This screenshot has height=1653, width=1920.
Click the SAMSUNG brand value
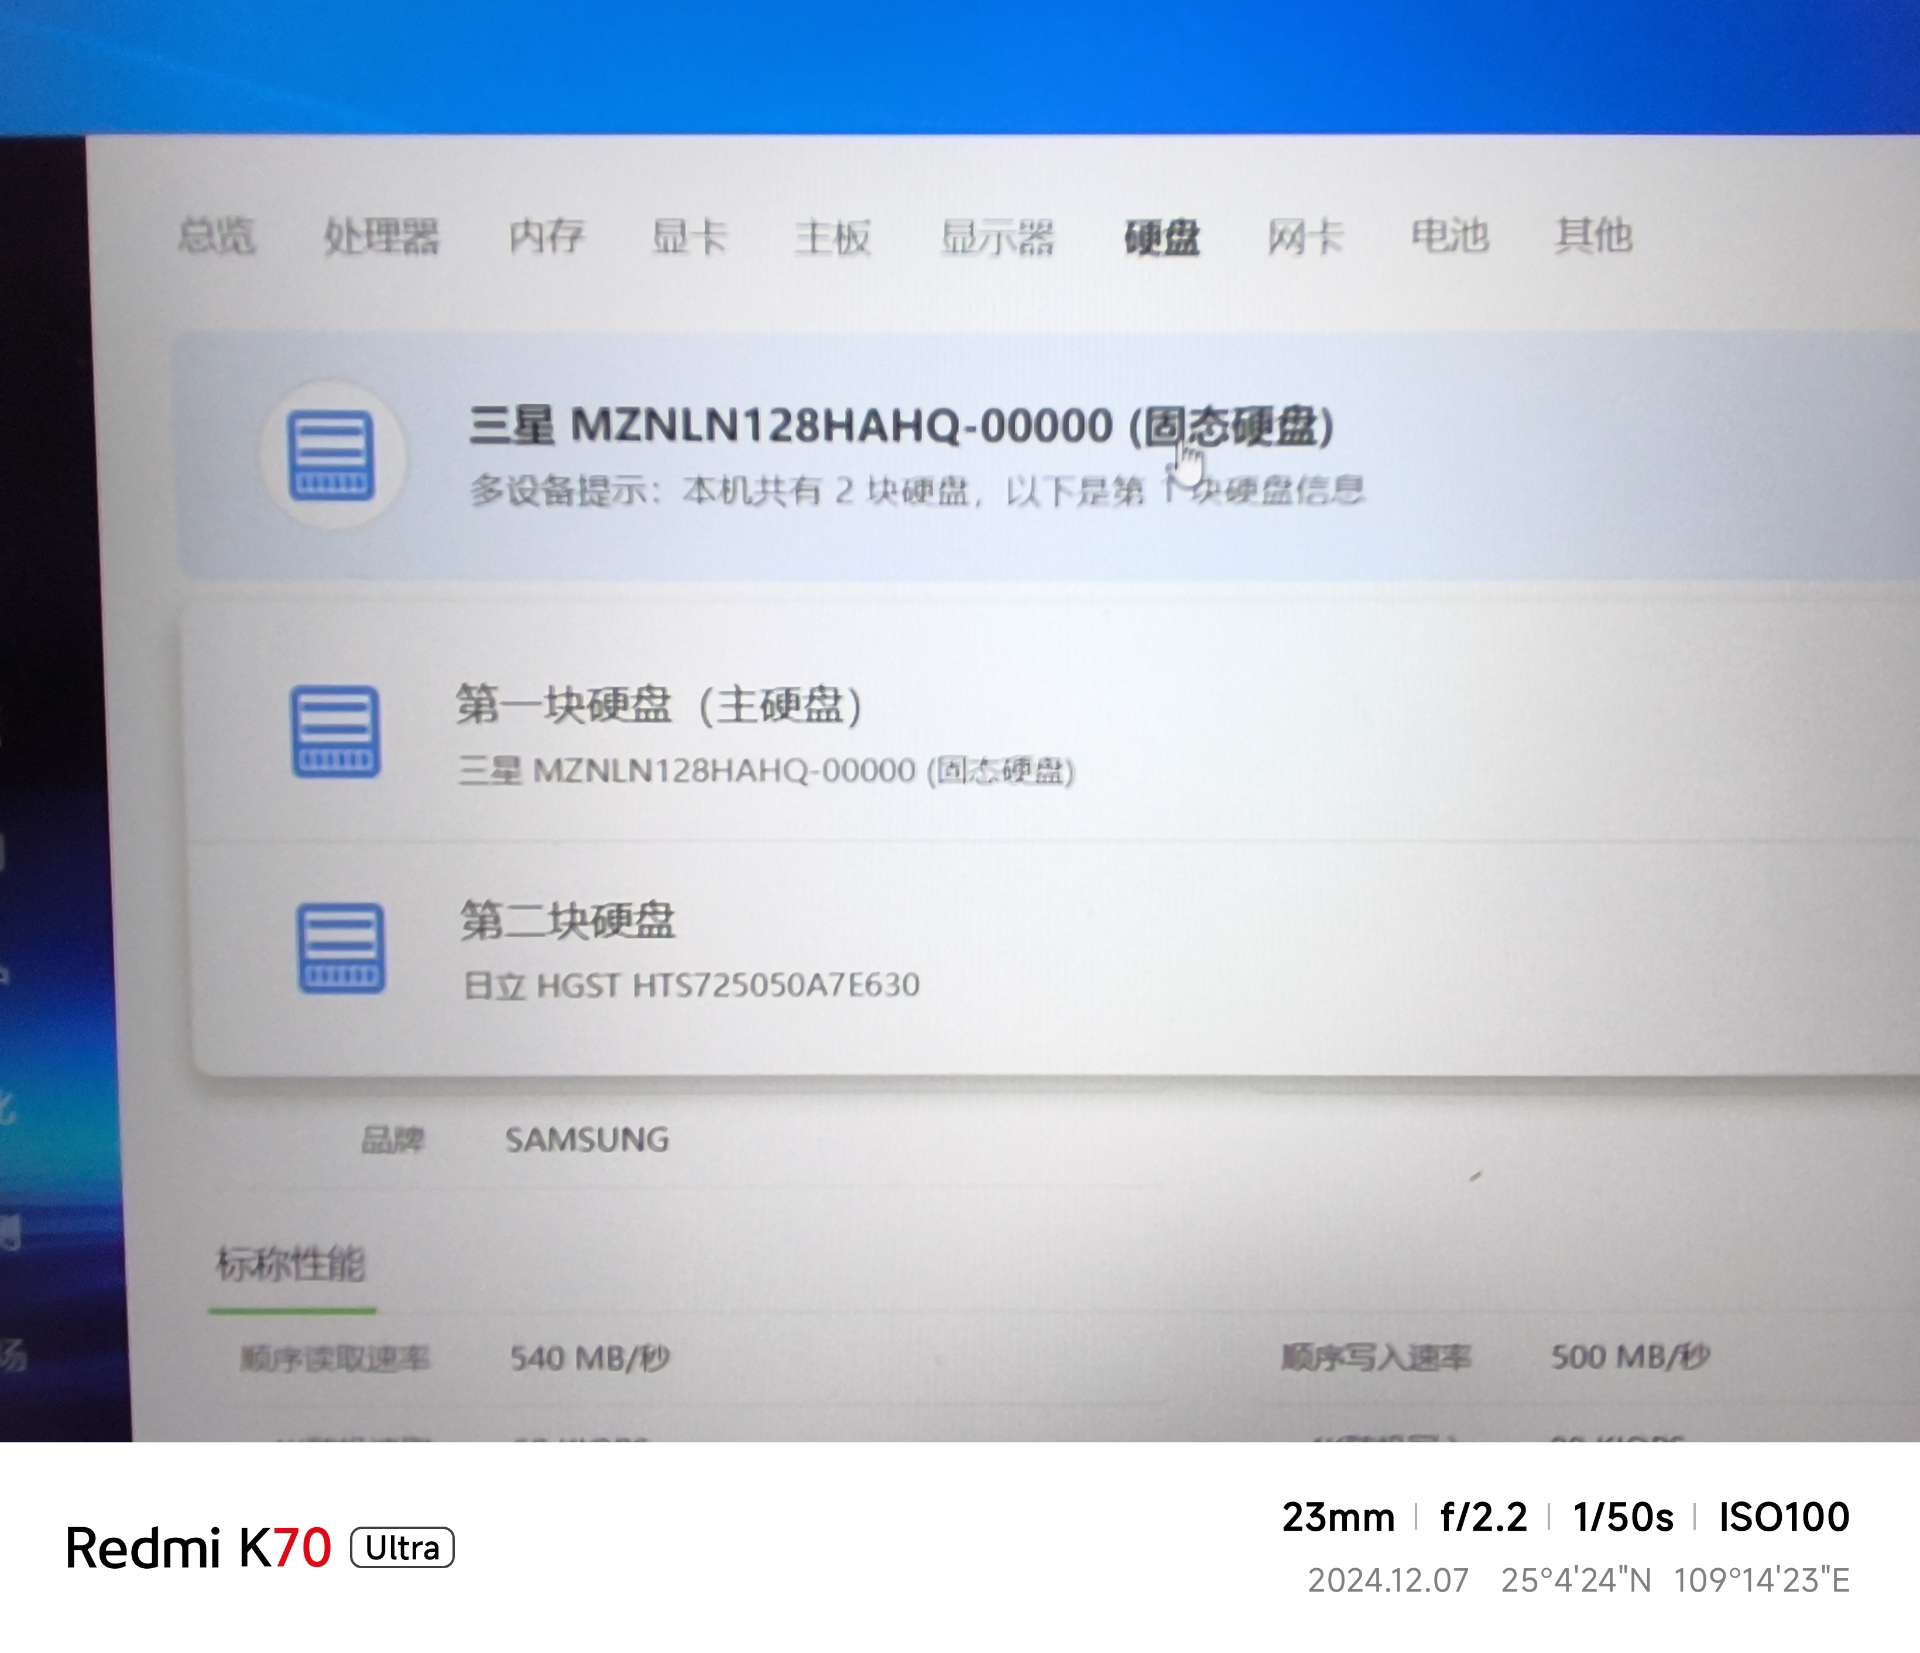pos(587,1139)
